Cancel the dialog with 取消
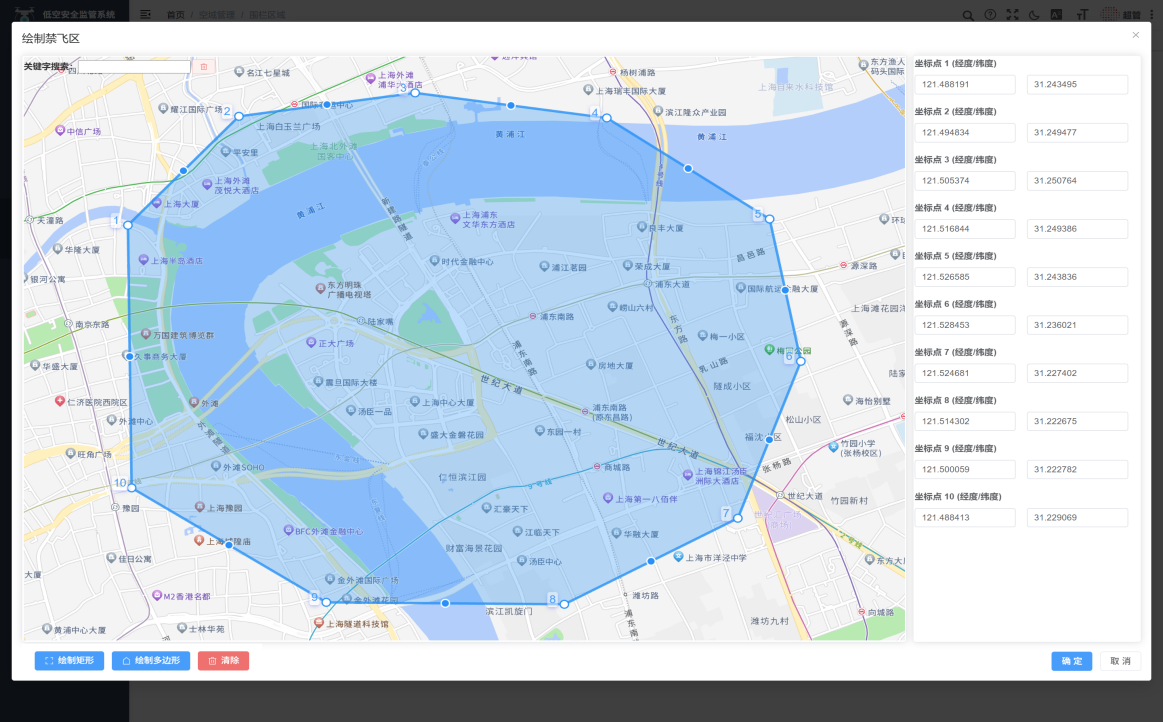This screenshot has width=1163, height=722. tap(1120, 661)
